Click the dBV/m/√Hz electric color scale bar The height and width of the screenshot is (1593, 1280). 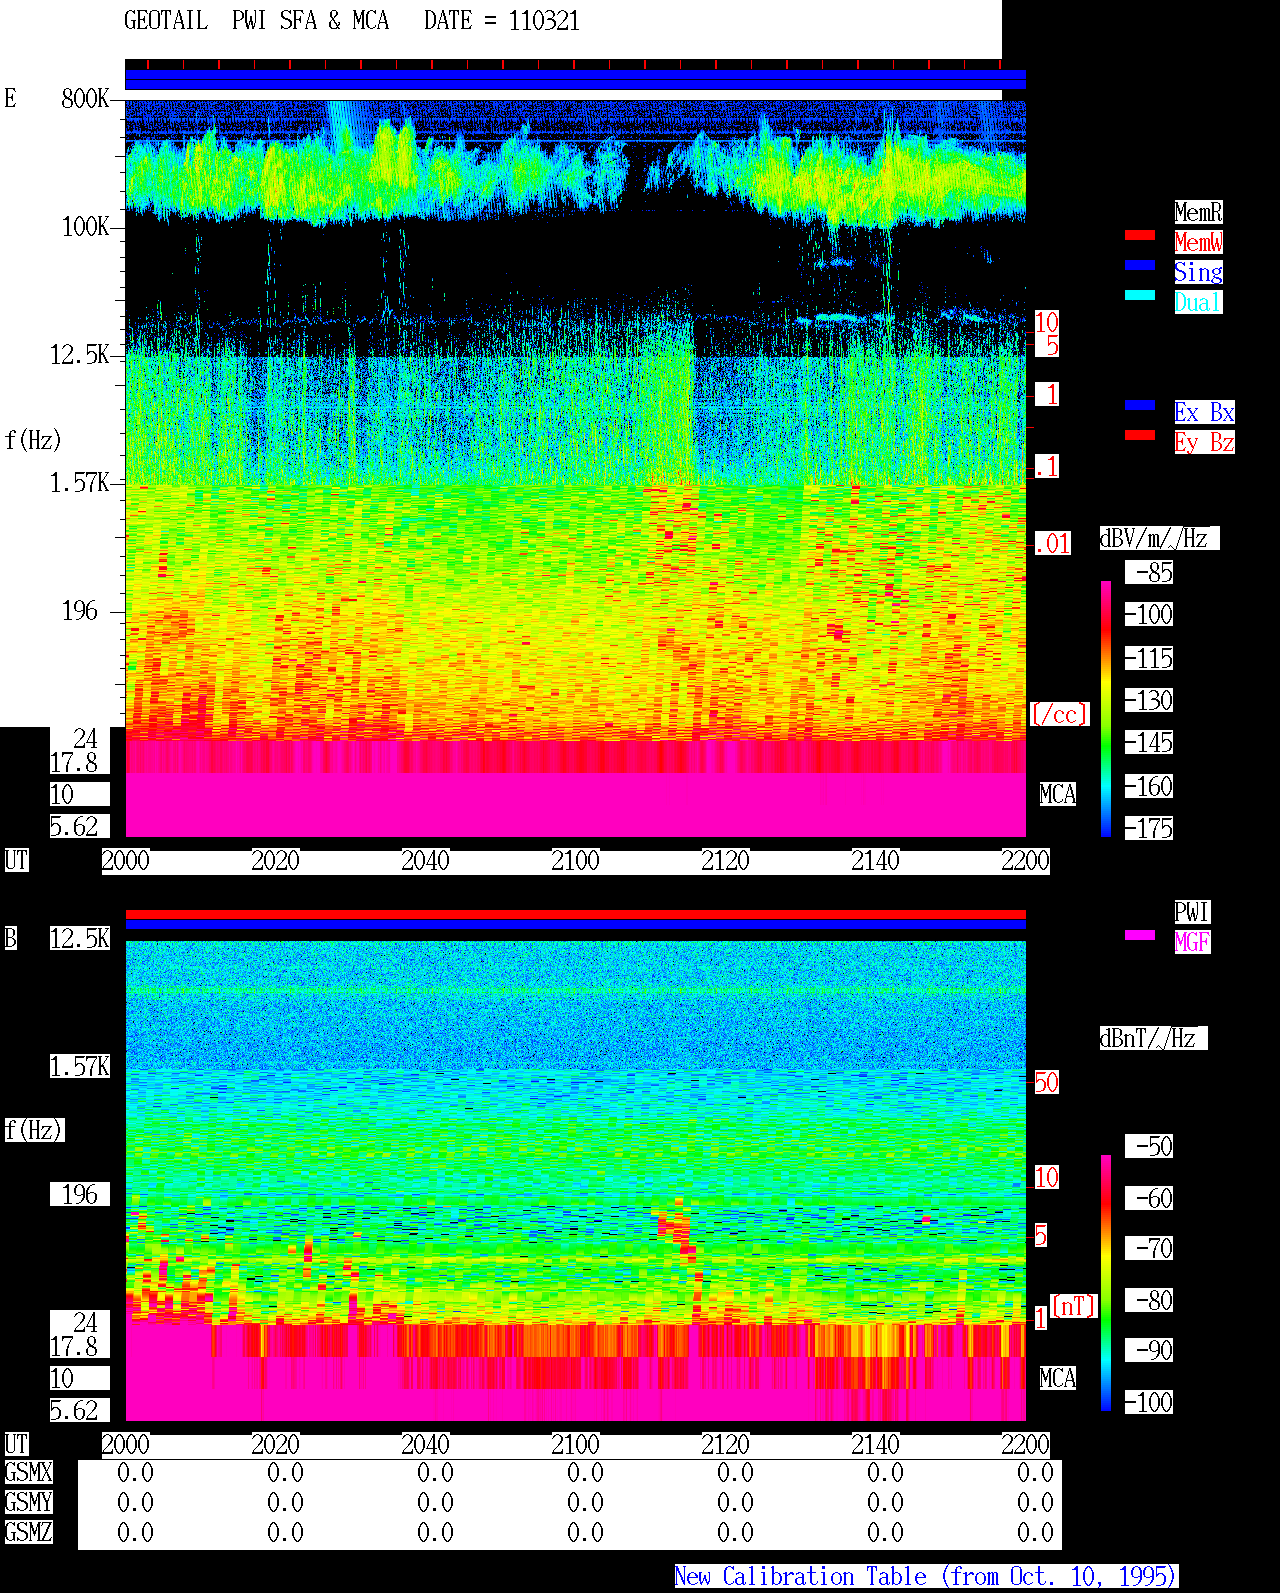1106,708
